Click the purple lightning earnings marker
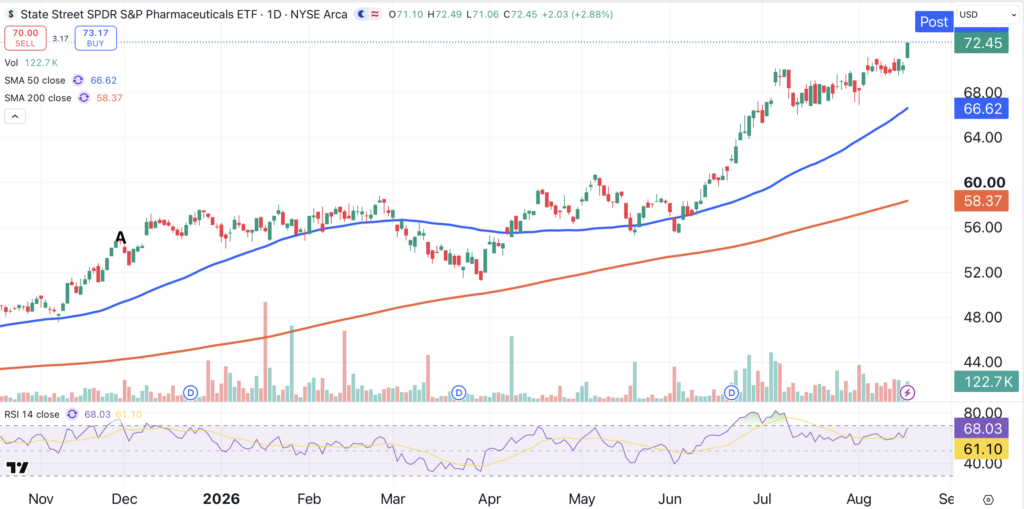The height and width of the screenshot is (509, 1024). point(908,393)
